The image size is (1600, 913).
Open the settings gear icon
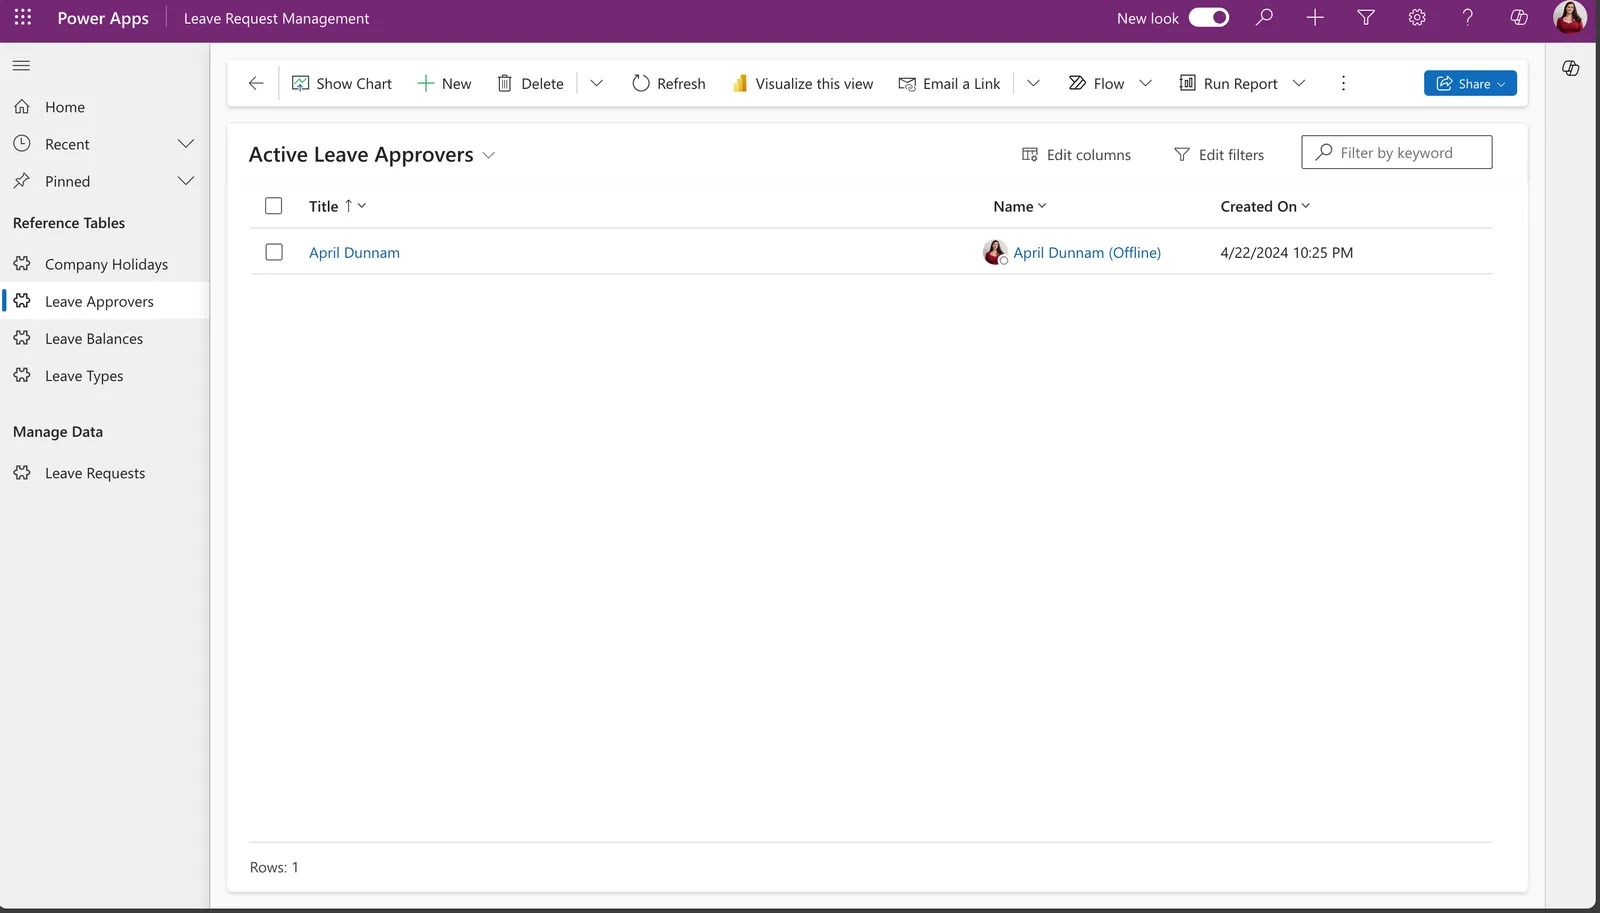click(1417, 17)
